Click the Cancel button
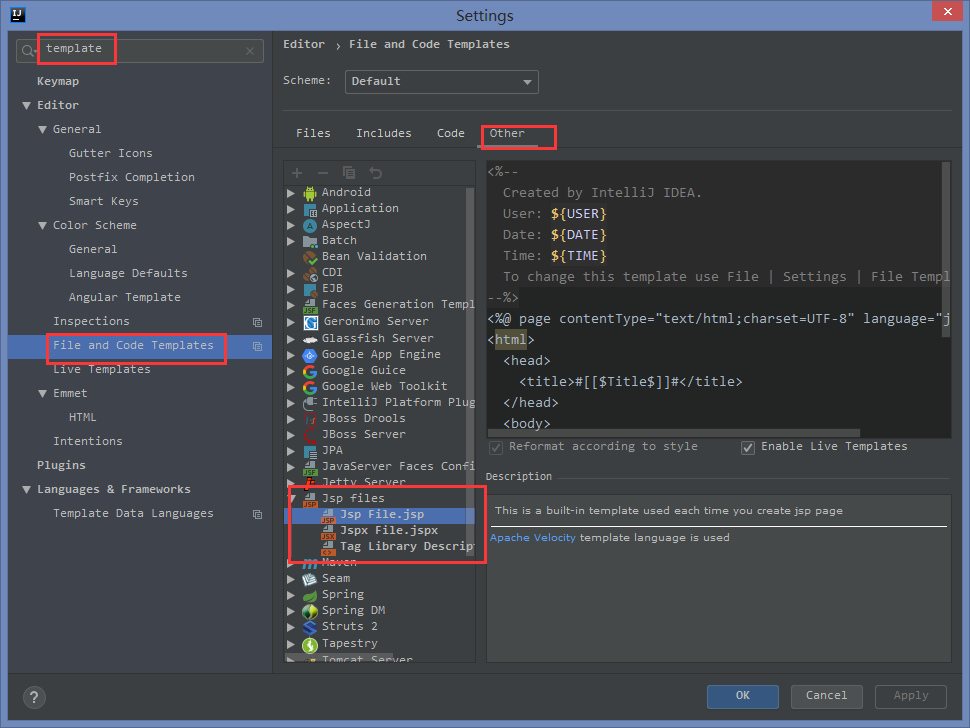 tap(826, 696)
